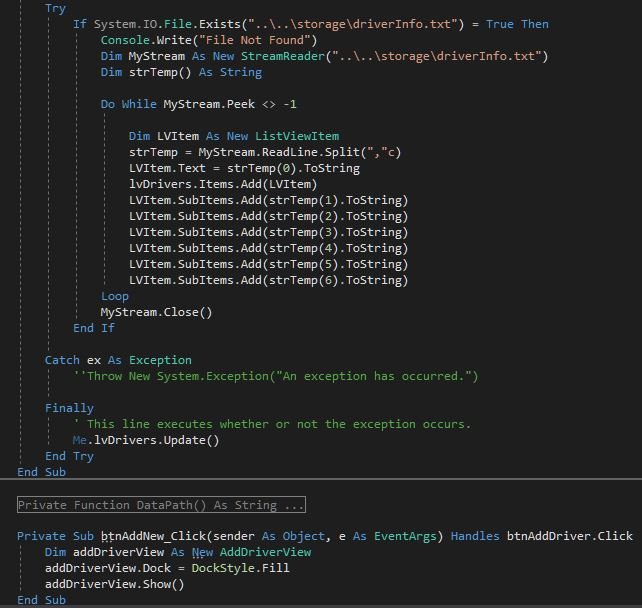Screen dimensions: 642x608
Task: Click the 'Catch ex As Exception' line
Action: click(x=118, y=360)
